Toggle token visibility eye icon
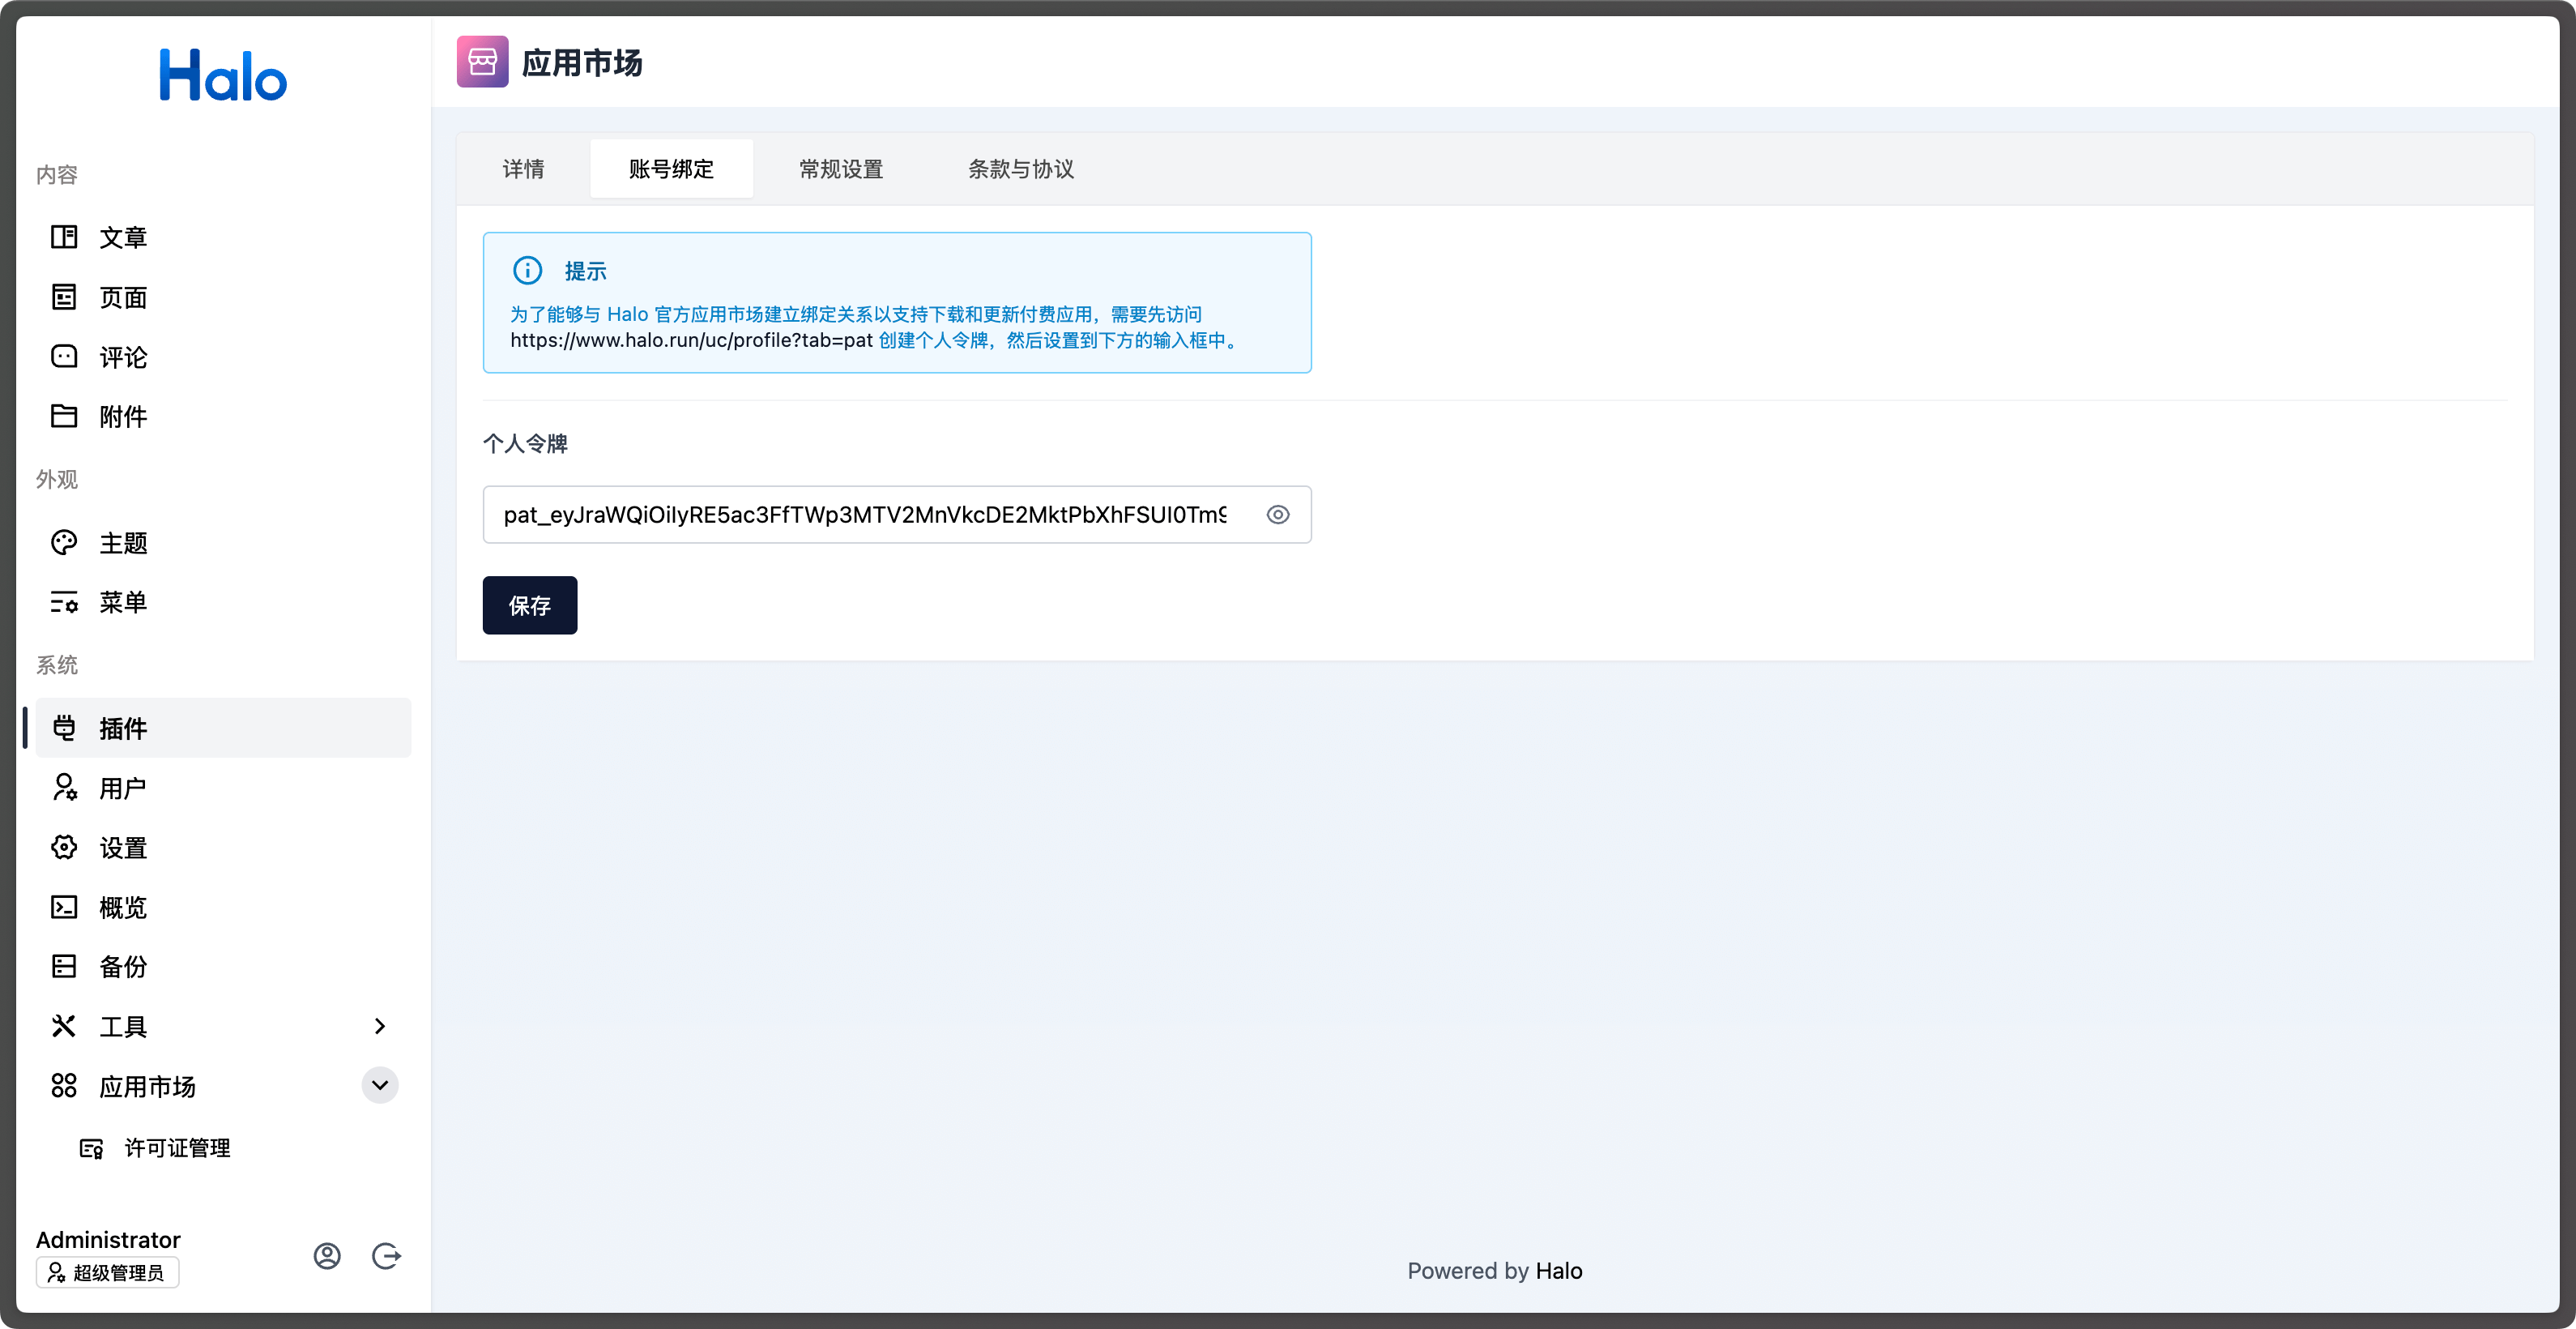Screen dimensions: 2576x1329 [x=1277, y=515]
